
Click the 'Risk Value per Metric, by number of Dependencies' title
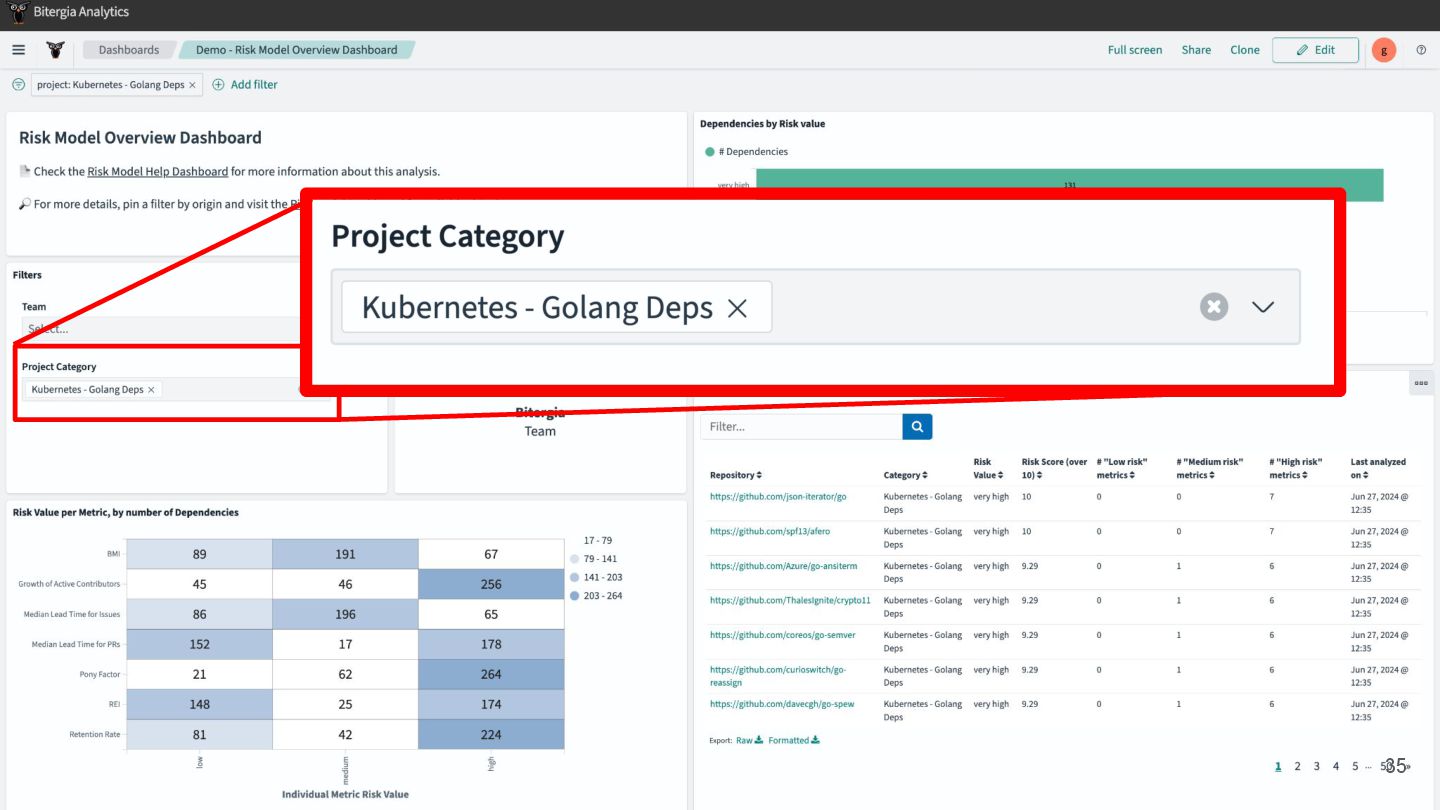(126, 512)
